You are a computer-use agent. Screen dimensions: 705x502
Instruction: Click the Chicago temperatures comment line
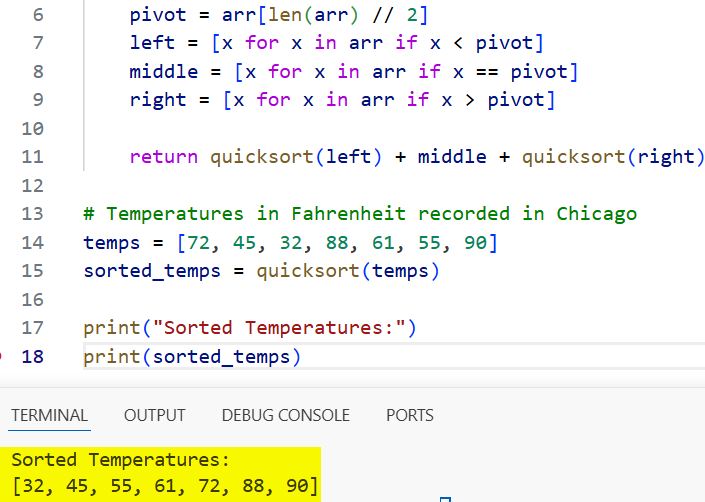(x=360, y=214)
